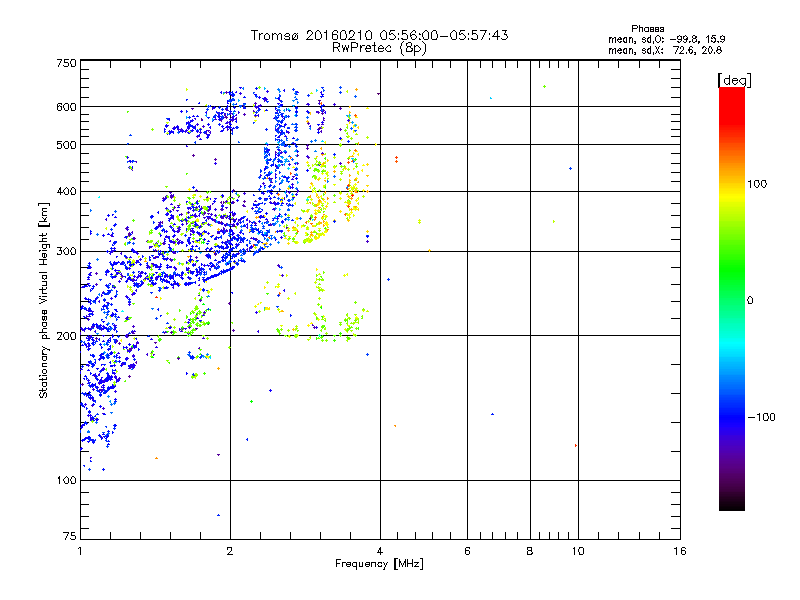800x600 pixels.
Task: Click the 'Stationary phase Virtual Height [km]' axis label
Action: click(44, 300)
